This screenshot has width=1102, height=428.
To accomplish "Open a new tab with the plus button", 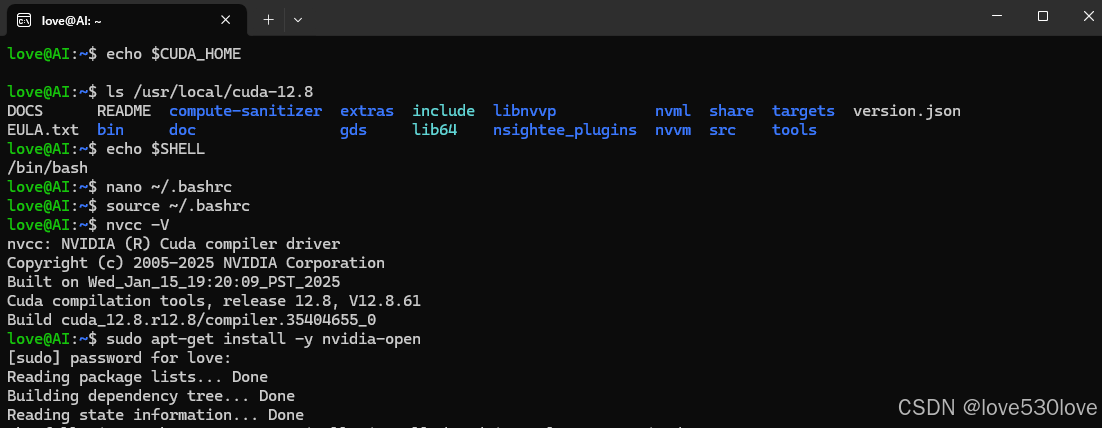I will click(x=268, y=20).
